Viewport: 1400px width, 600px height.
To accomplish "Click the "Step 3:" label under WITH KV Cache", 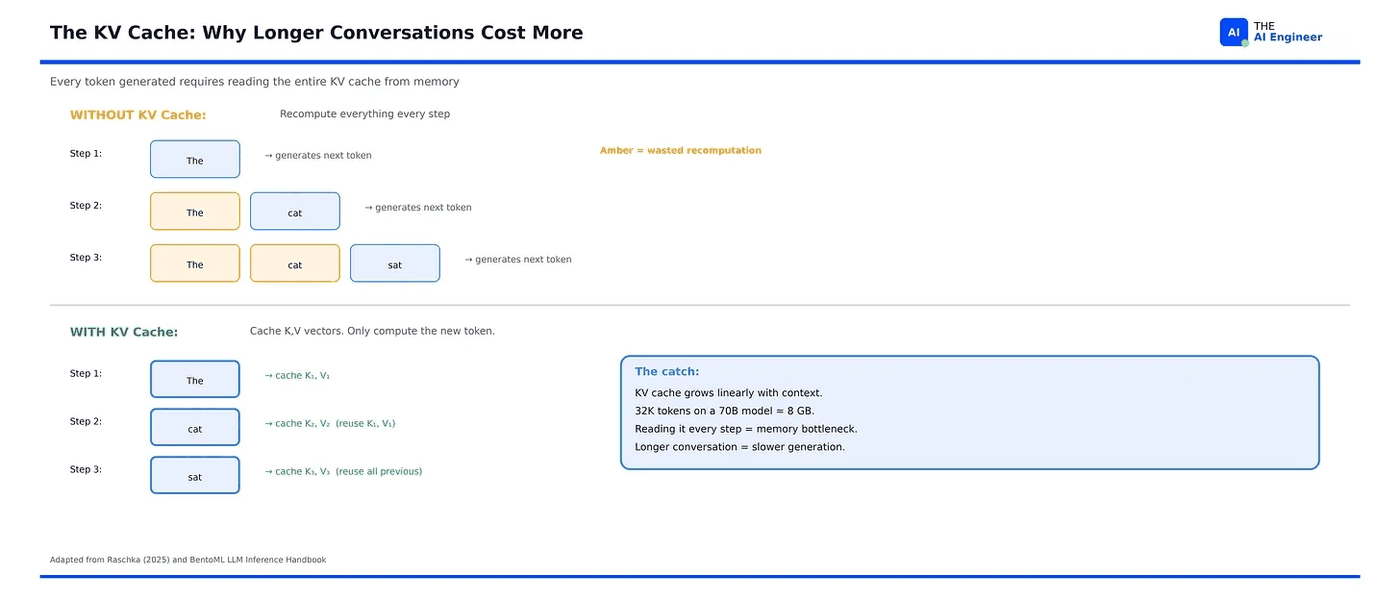I will [x=86, y=470].
